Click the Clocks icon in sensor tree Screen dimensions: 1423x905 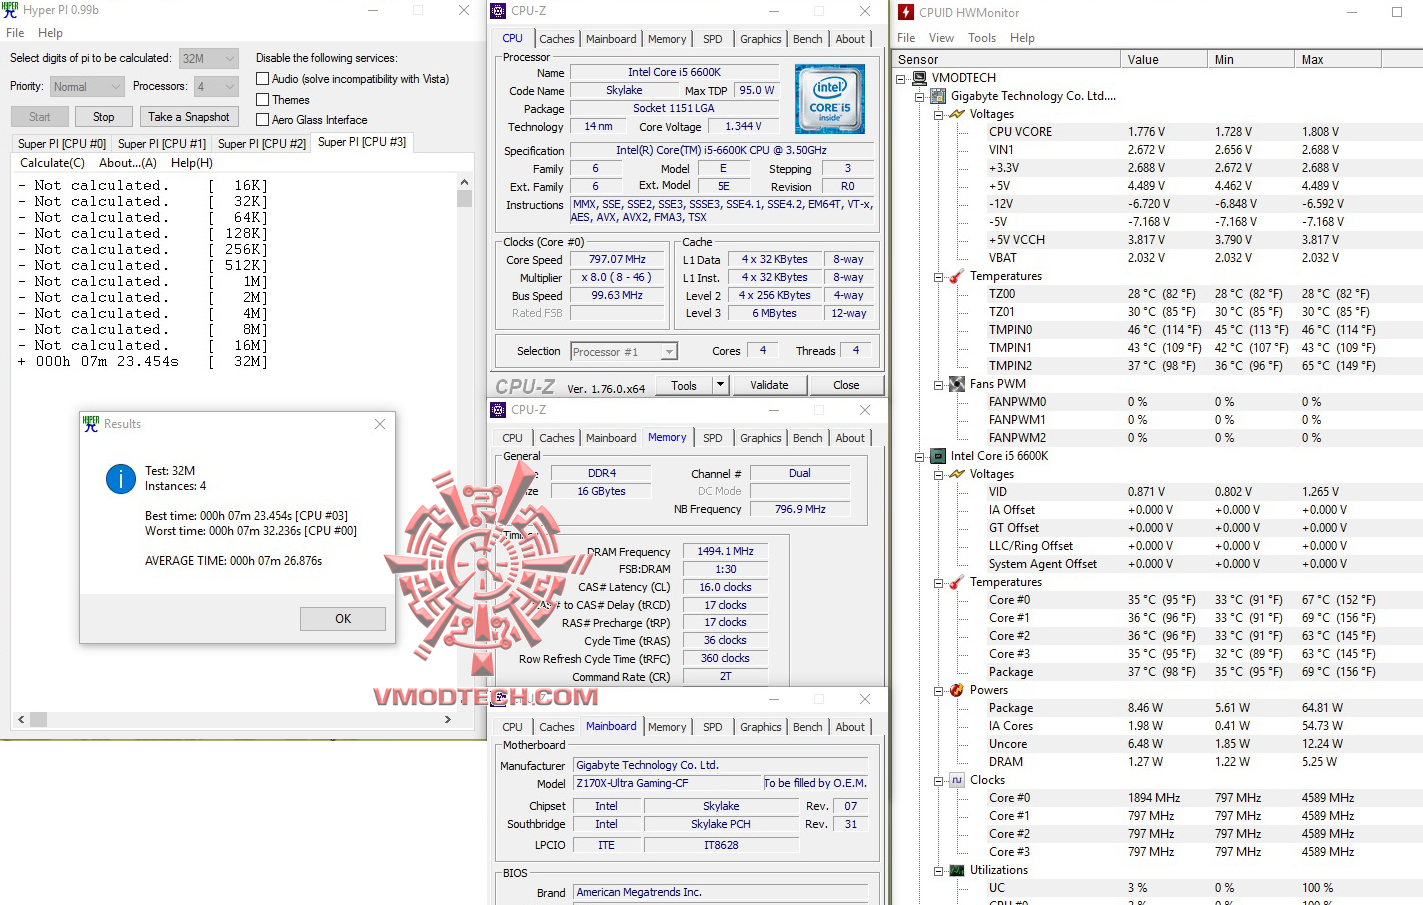[957, 780]
